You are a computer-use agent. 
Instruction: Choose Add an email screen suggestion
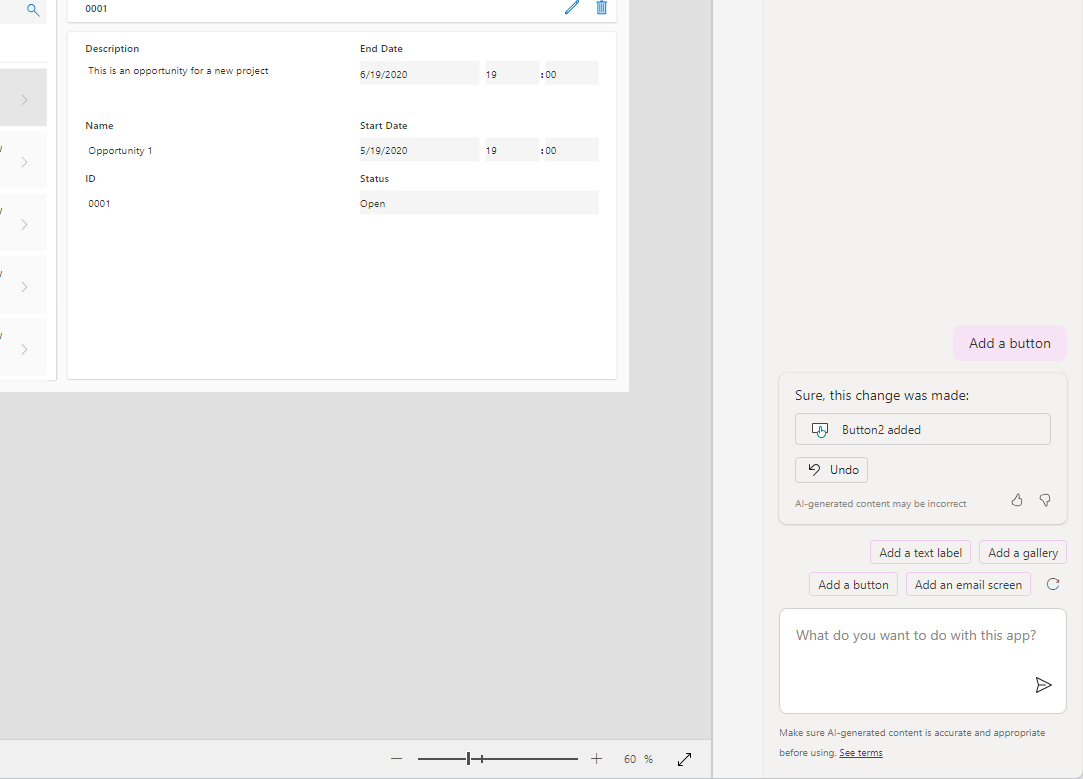tap(967, 583)
